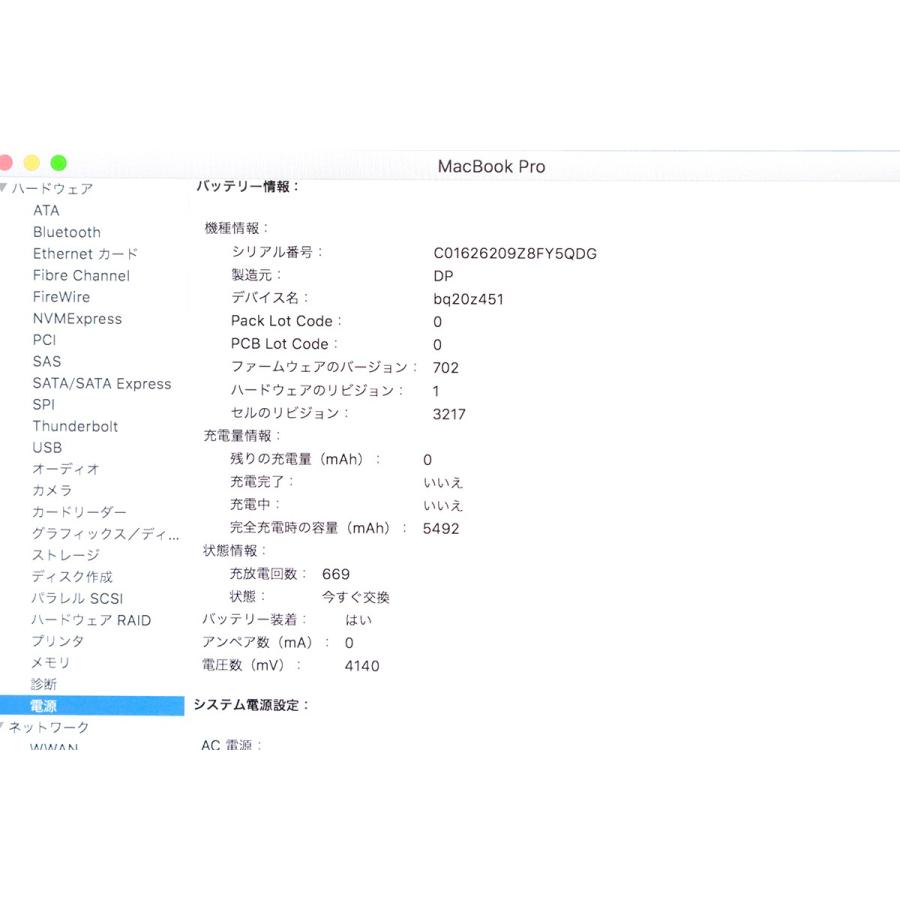Select the highlighted 電源 entry
This screenshot has height=900, width=900.
click(x=92, y=706)
